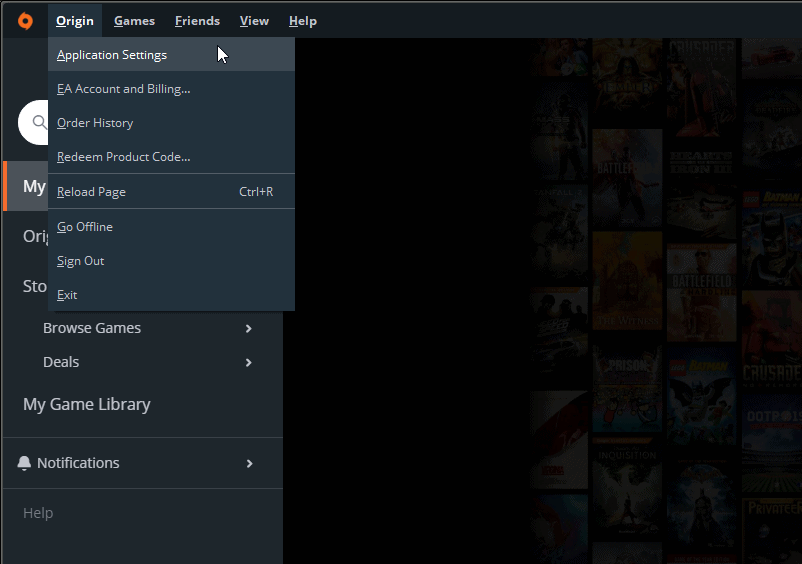Expand Browse Games chevron
Viewport: 802px width, 564px height.
pos(249,328)
